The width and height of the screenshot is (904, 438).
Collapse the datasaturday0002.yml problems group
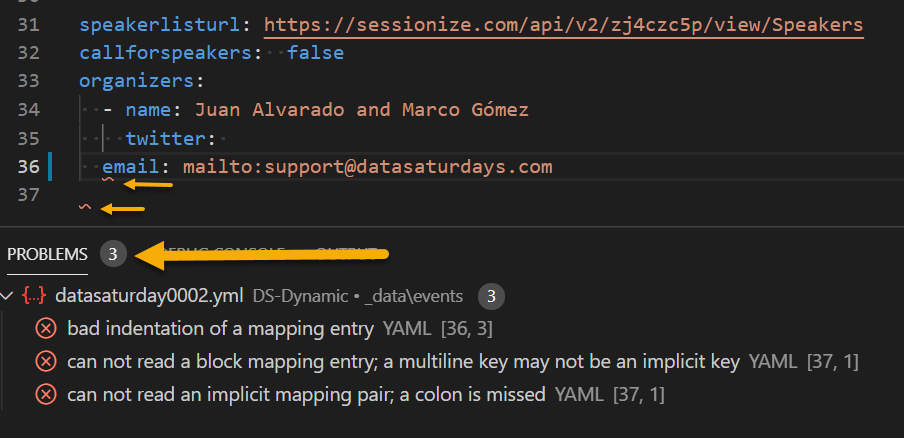click(x=7, y=296)
